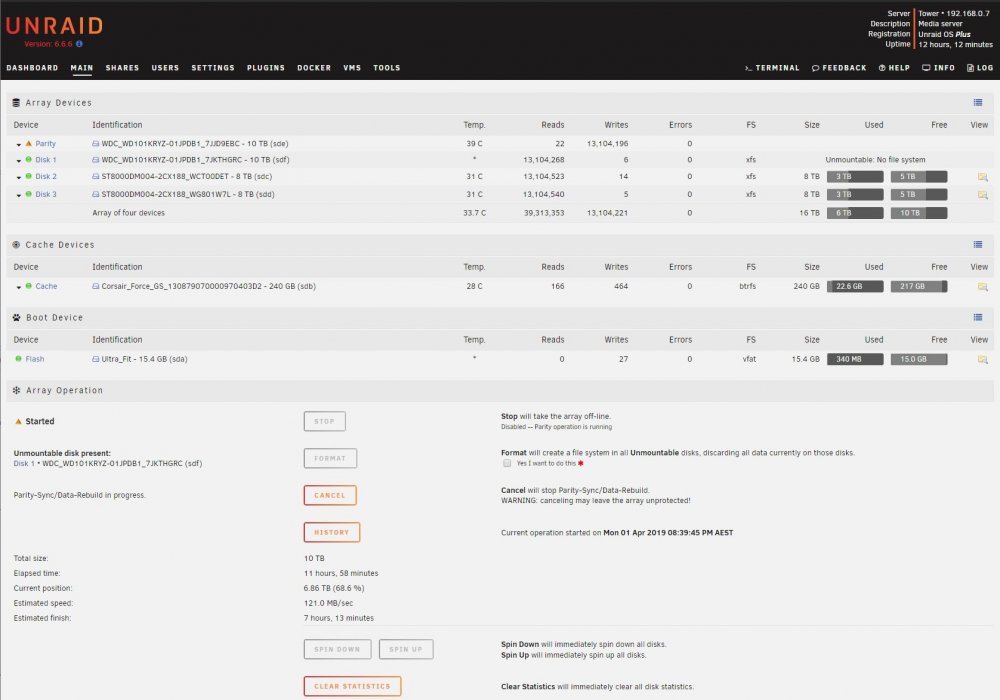Open Cache device link
The width and height of the screenshot is (1000, 700).
46,286
